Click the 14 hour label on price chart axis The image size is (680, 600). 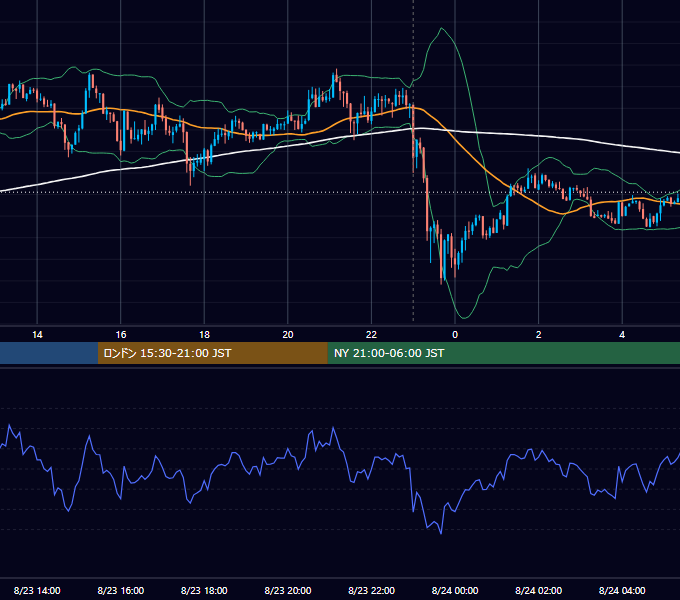[x=37, y=335]
